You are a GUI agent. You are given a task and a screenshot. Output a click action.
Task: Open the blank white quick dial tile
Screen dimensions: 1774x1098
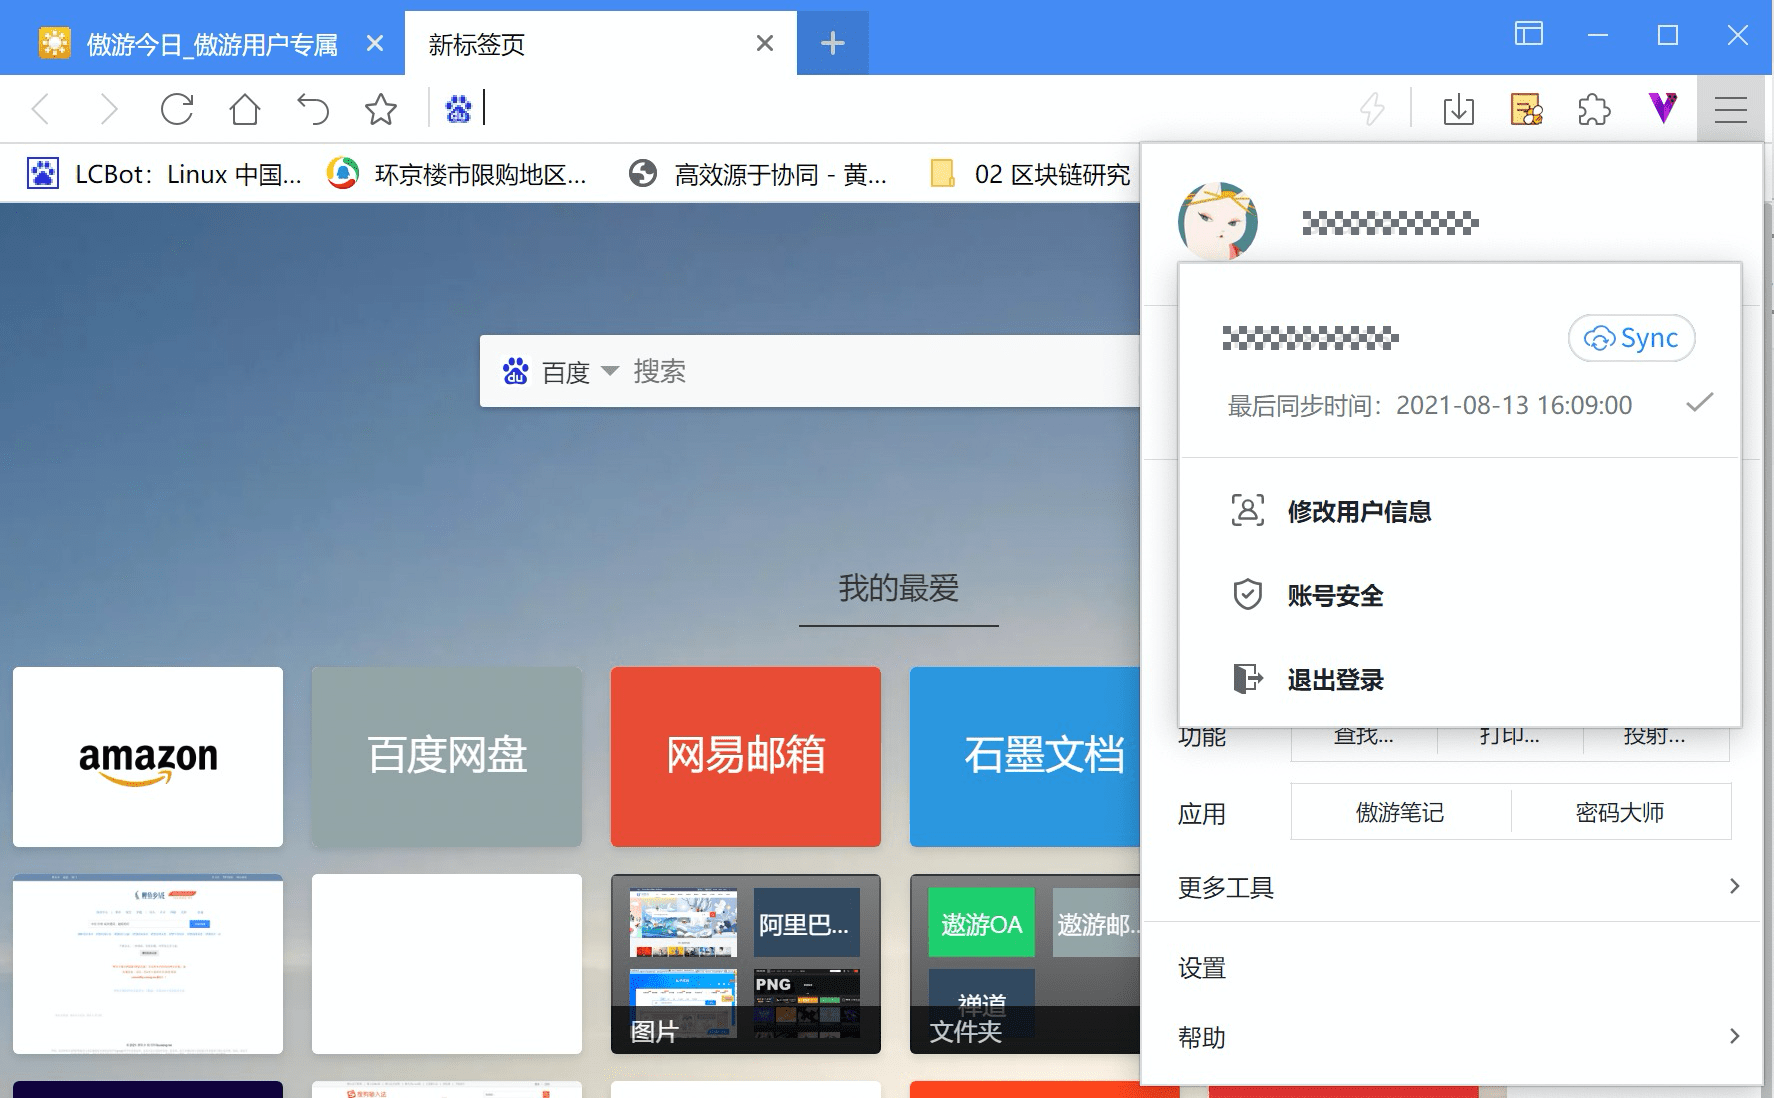click(447, 964)
